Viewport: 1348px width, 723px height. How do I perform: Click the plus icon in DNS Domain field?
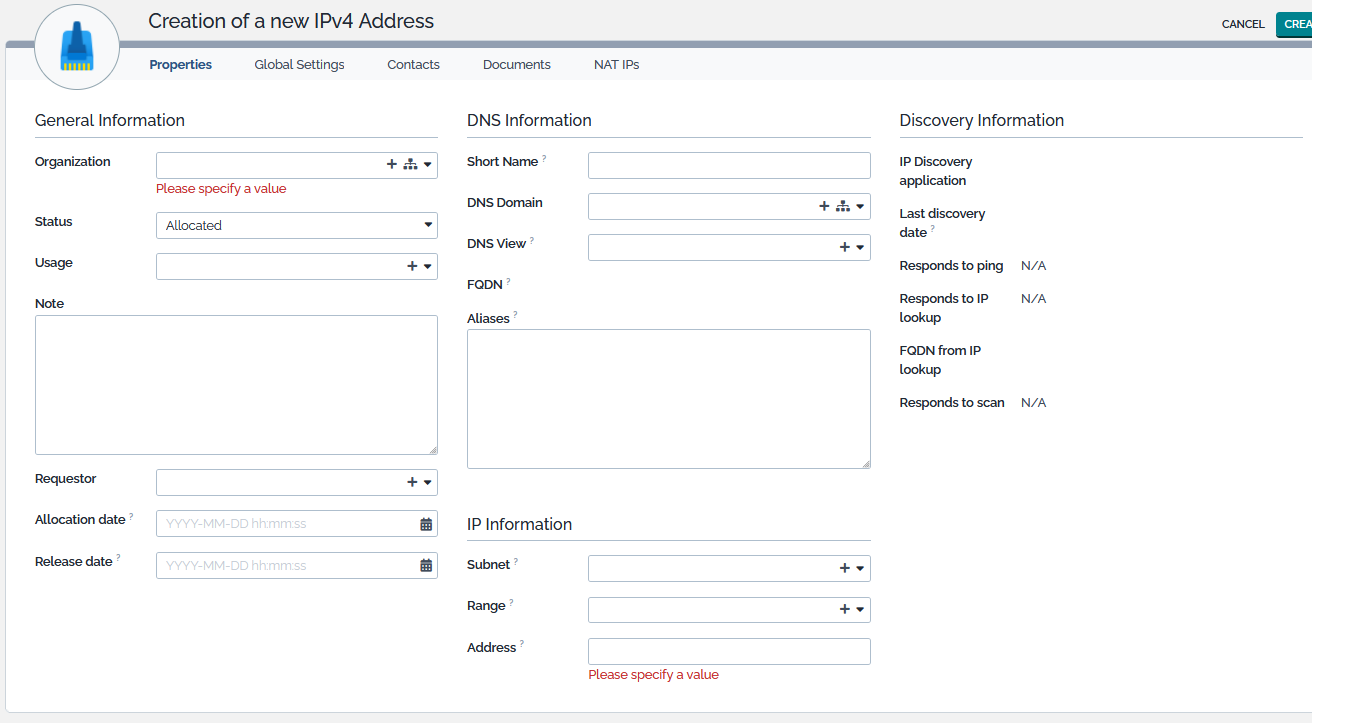824,206
